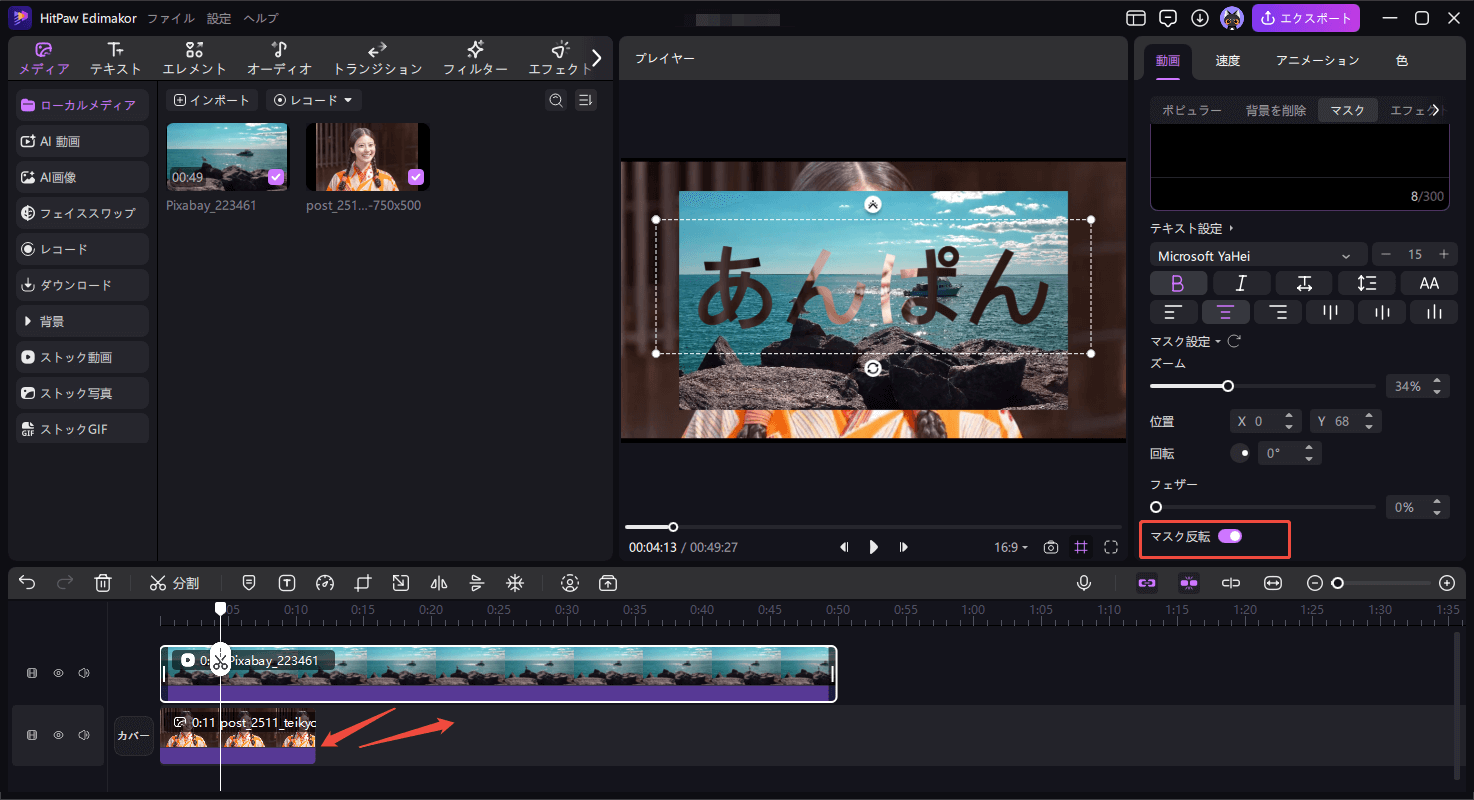Click the カバー cover button
This screenshot has height=800, width=1474.
click(x=133, y=736)
